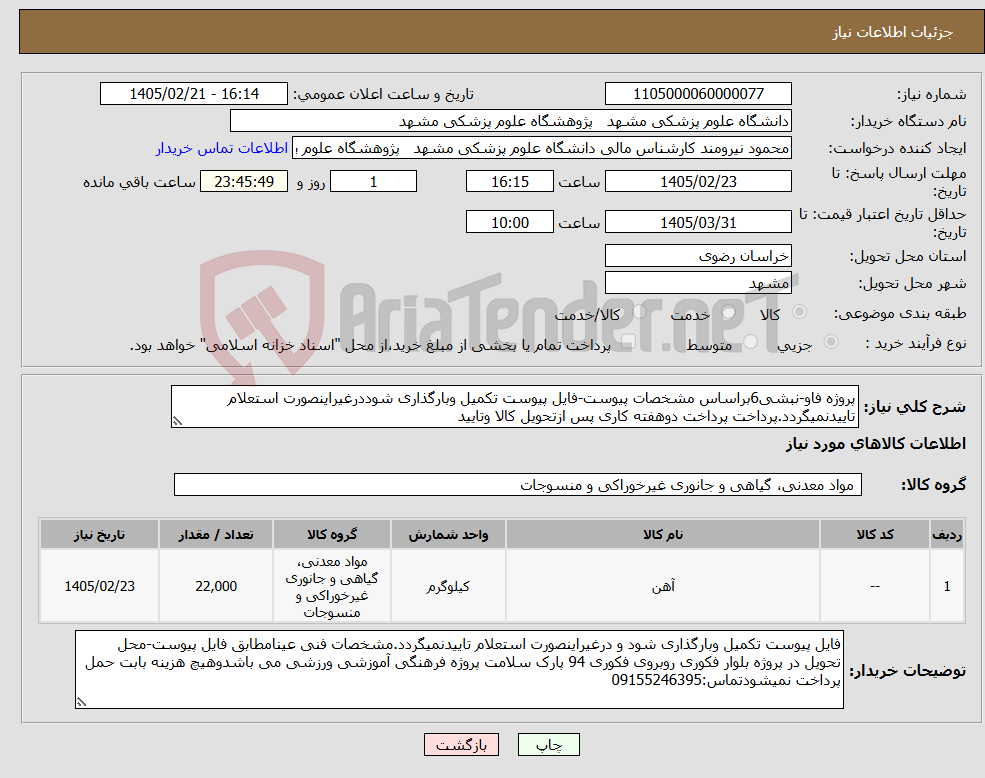Click the تاریخ نیاز column header
The height and width of the screenshot is (778, 985).
pyautogui.click(x=99, y=534)
